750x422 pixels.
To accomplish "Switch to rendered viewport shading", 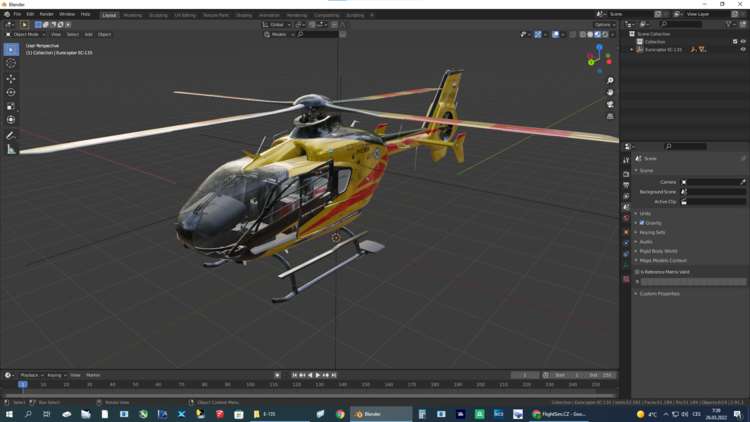I will tap(605, 34).
